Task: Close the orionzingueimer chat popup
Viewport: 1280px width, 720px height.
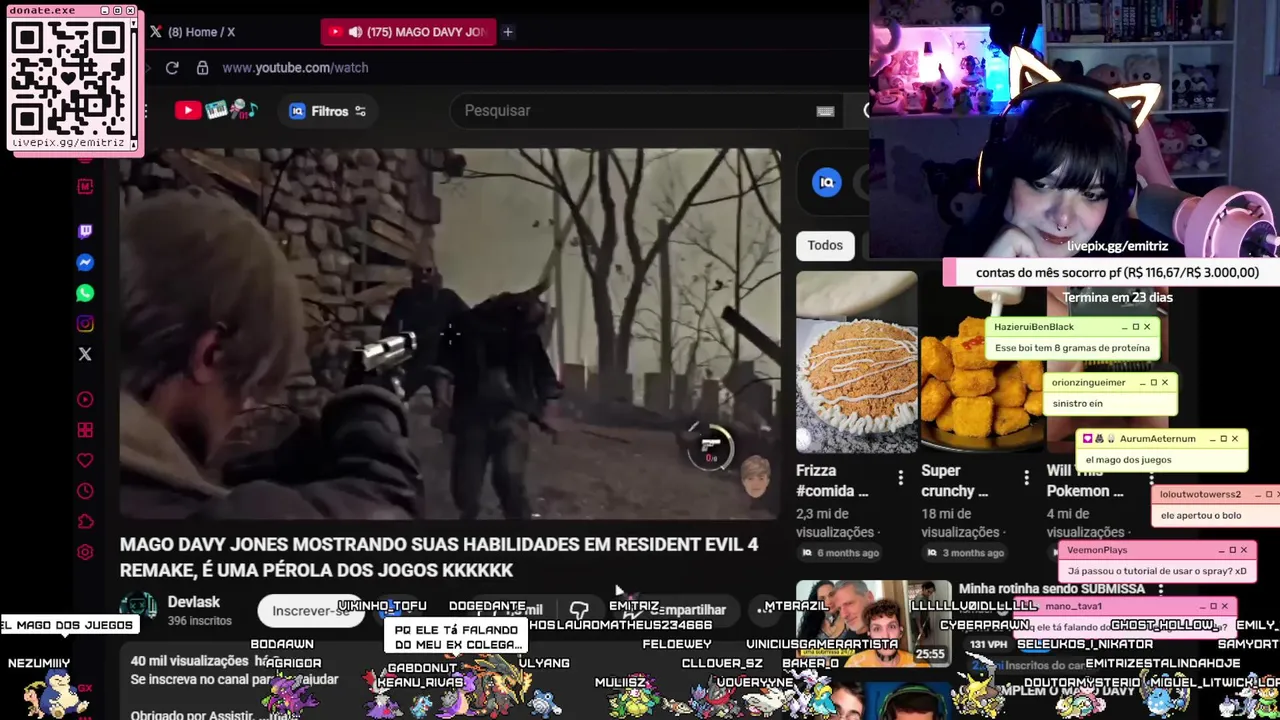Action: pyautogui.click(x=1164, y=383)
